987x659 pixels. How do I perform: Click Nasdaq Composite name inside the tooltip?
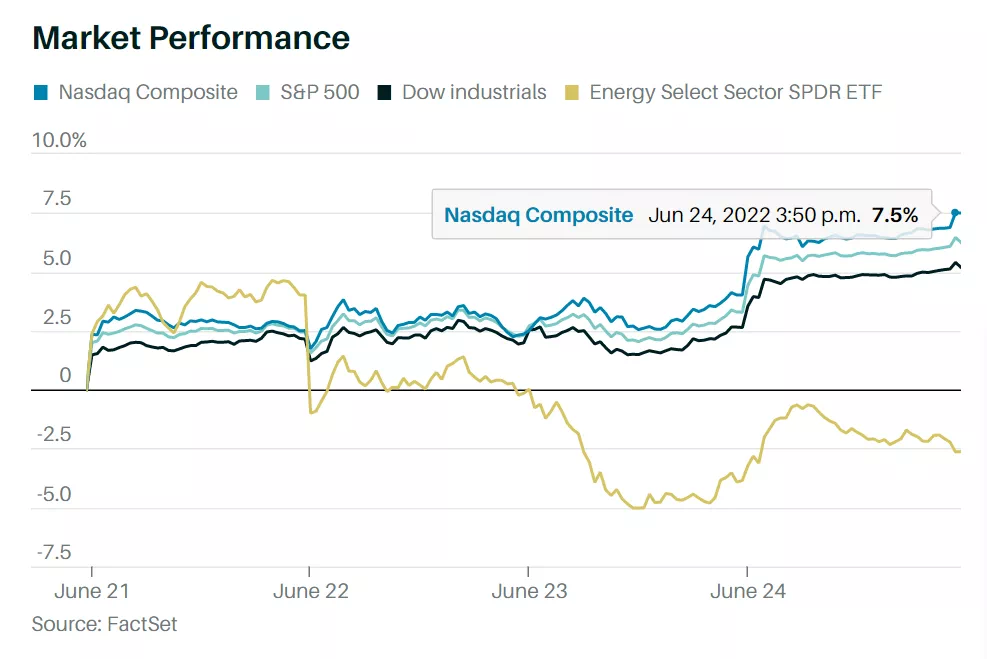coord(538,215)
